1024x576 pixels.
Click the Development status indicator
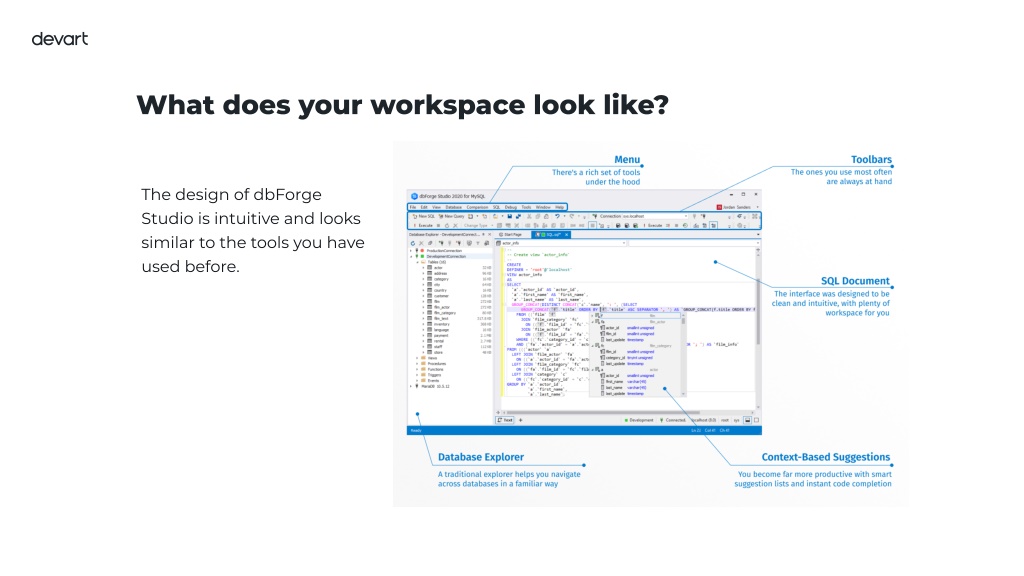click(x=639, y=421)
